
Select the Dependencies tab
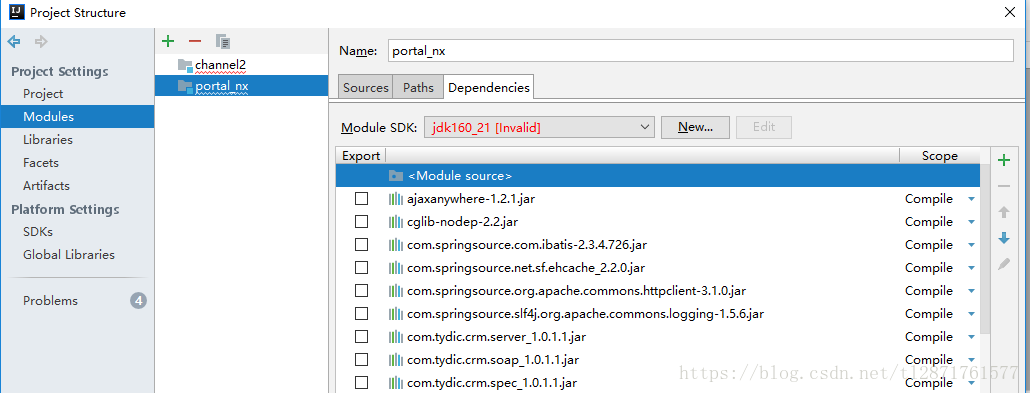489,87
